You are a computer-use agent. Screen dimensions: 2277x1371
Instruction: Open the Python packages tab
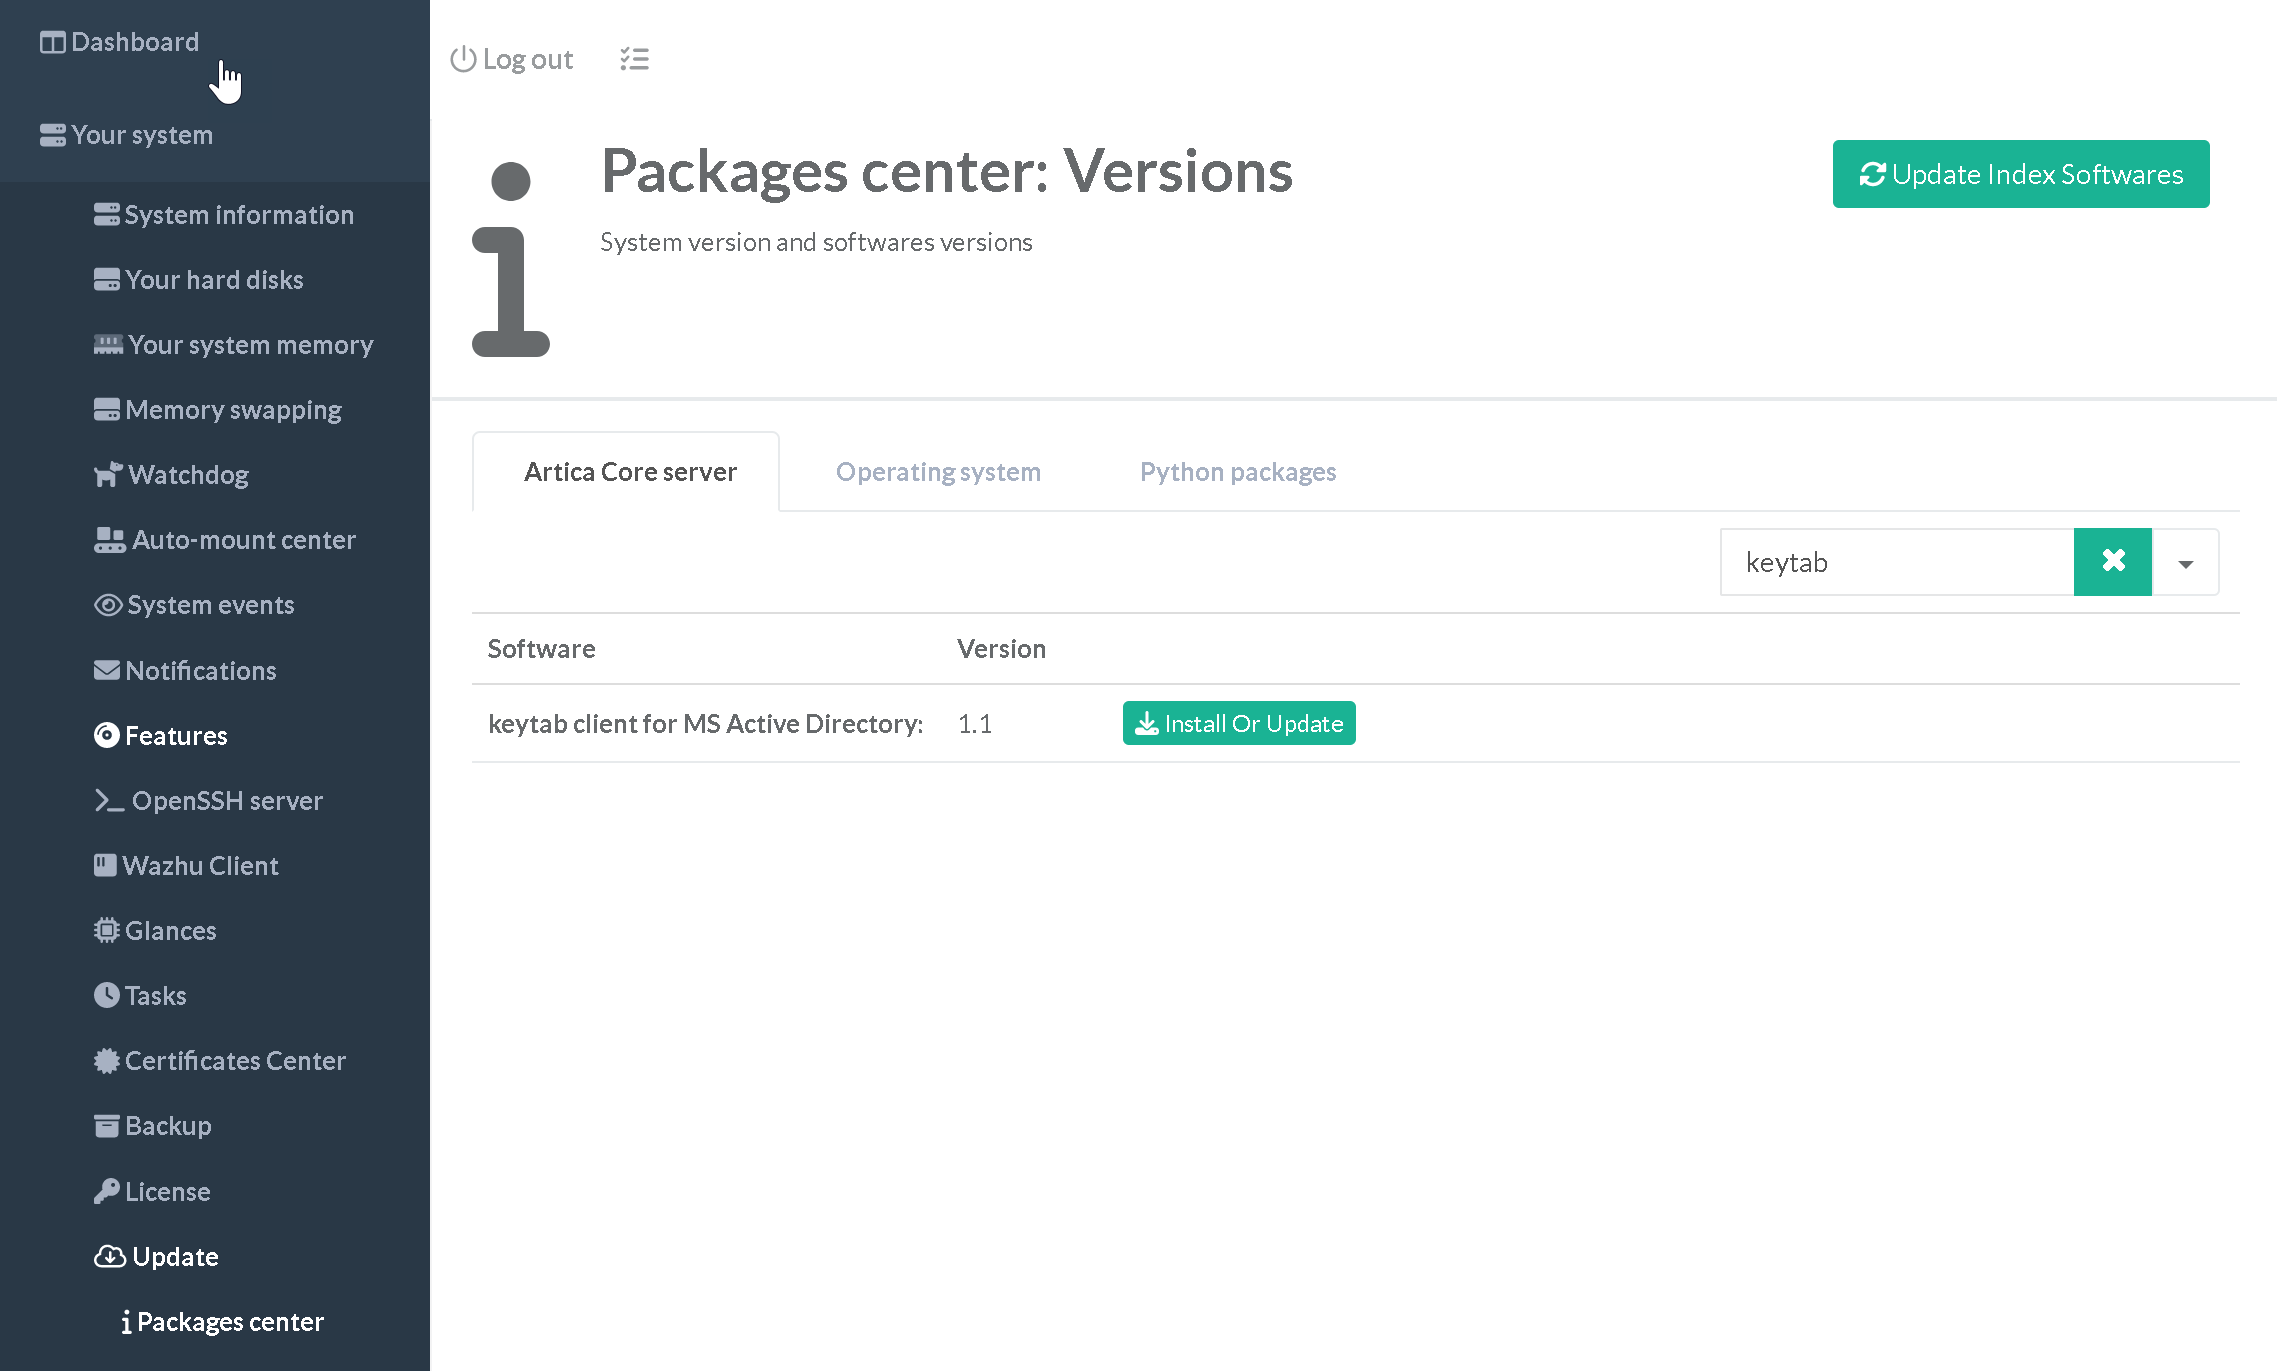pyautogui.click(x=1237, y=472)
